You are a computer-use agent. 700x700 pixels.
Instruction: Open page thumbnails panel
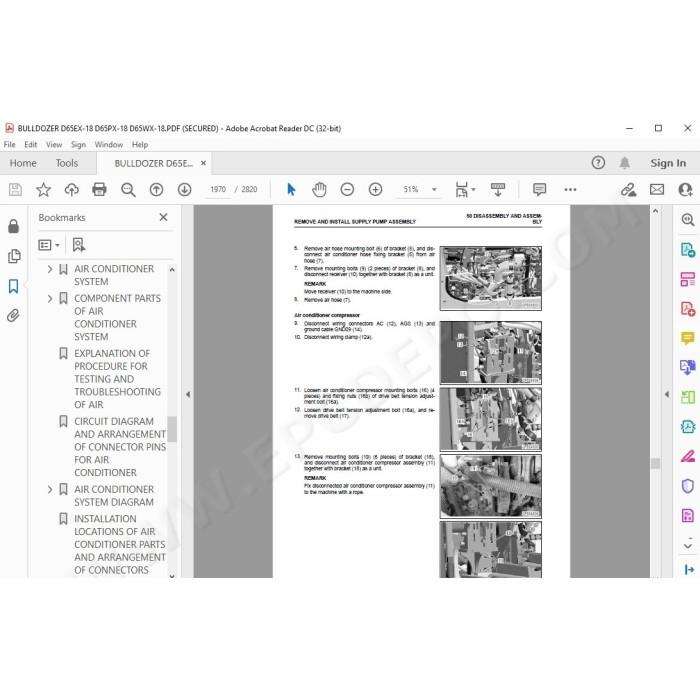coord(14,256)
